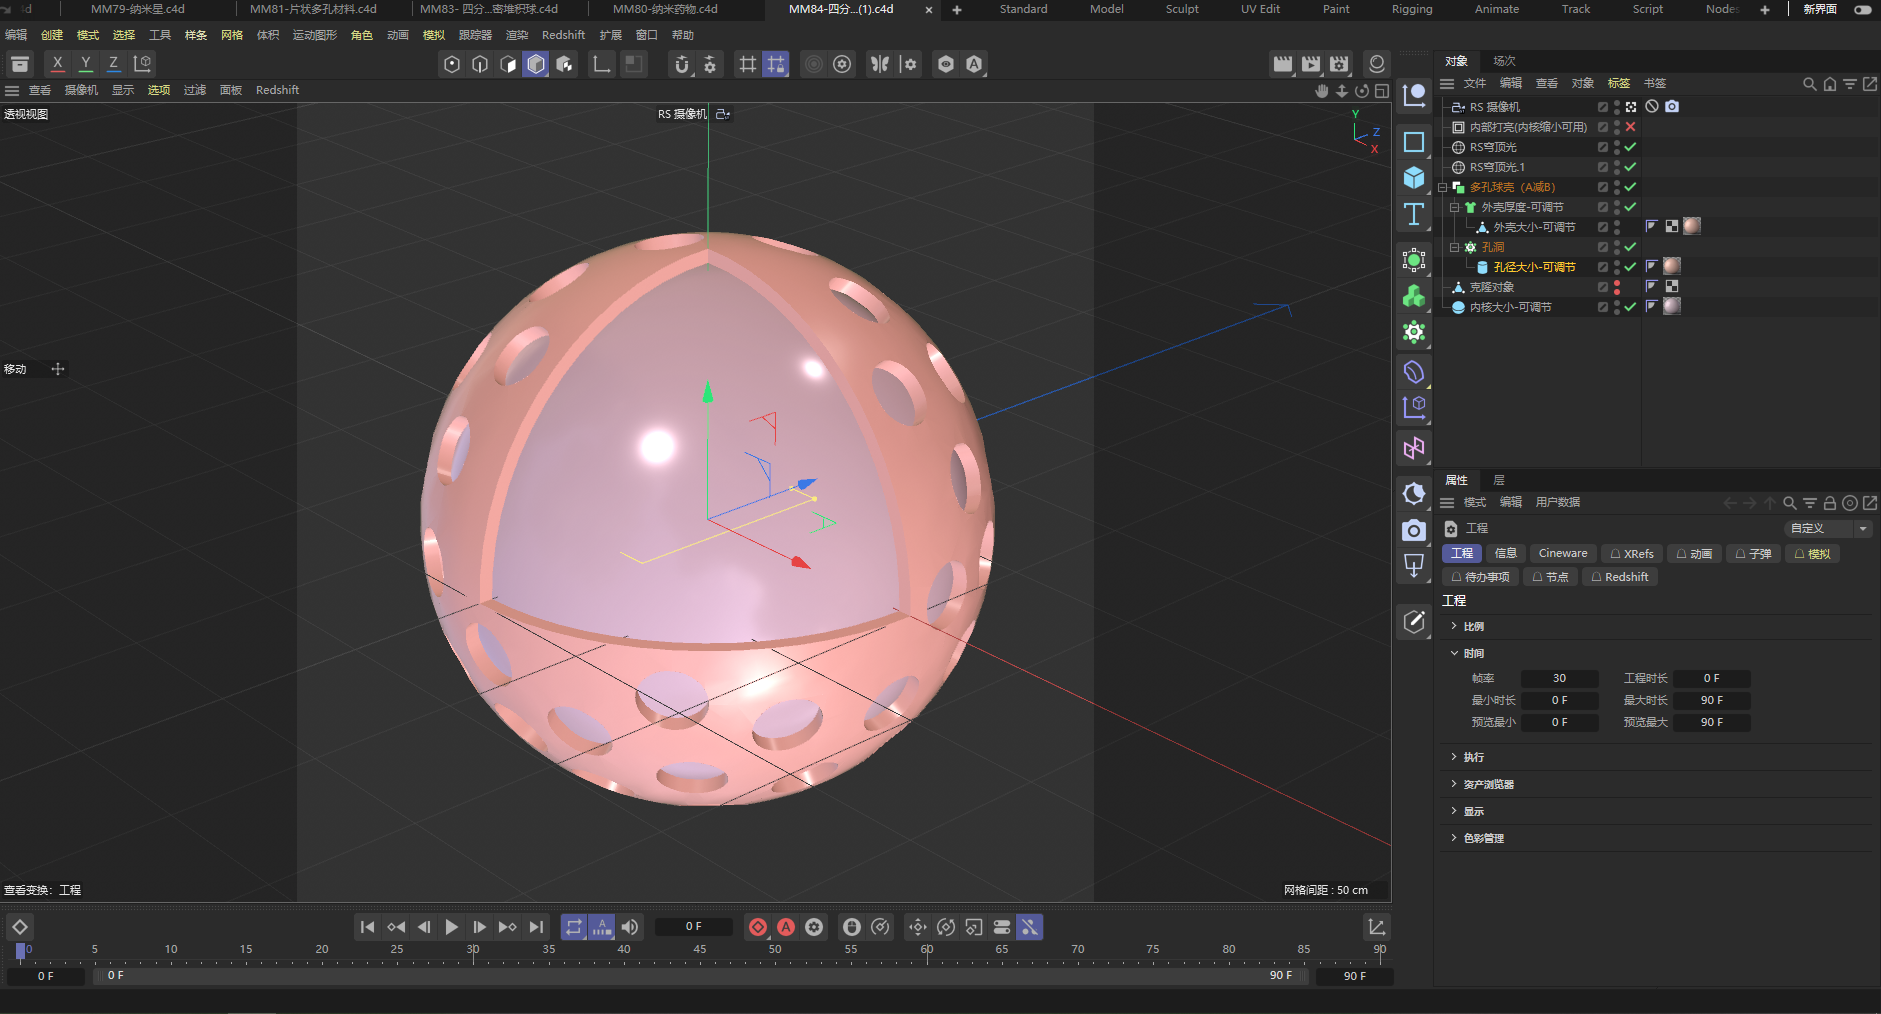Toggle the new interface switch at top right
The width and height of the screenshot is (1881, 1014).
tap(1862, 9)
